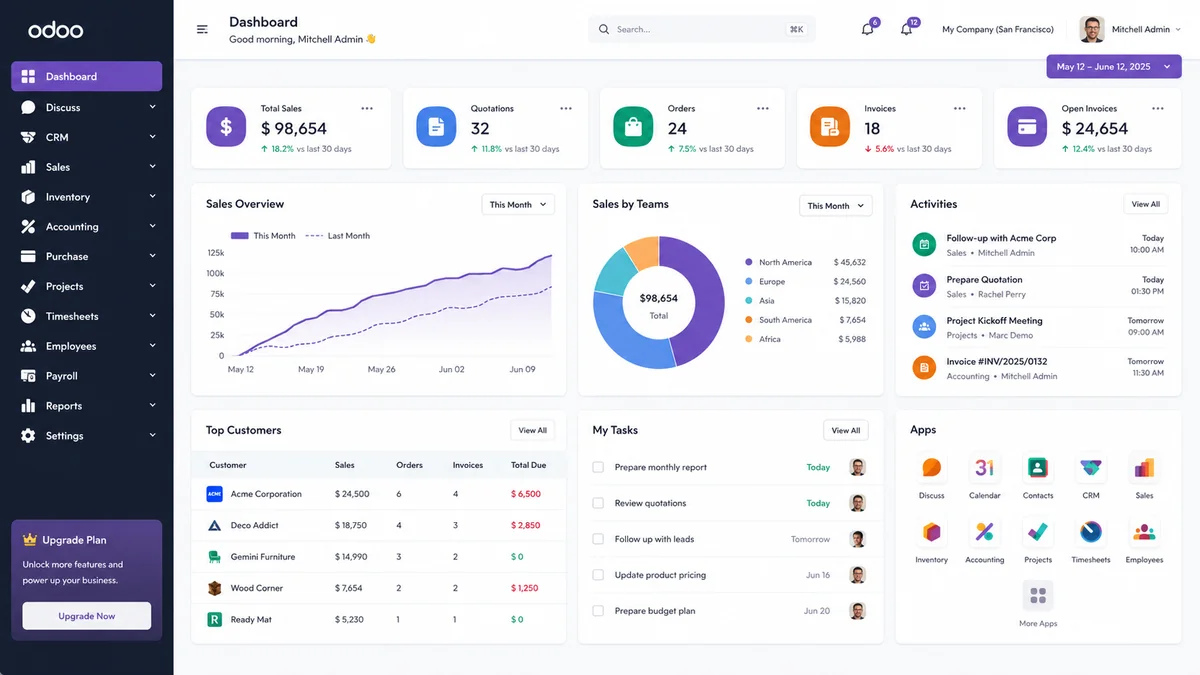Screen dimensions: 1200x675
Task: Click the Deco Addict total due $ 2,850
Action: (x=525, y=525)
